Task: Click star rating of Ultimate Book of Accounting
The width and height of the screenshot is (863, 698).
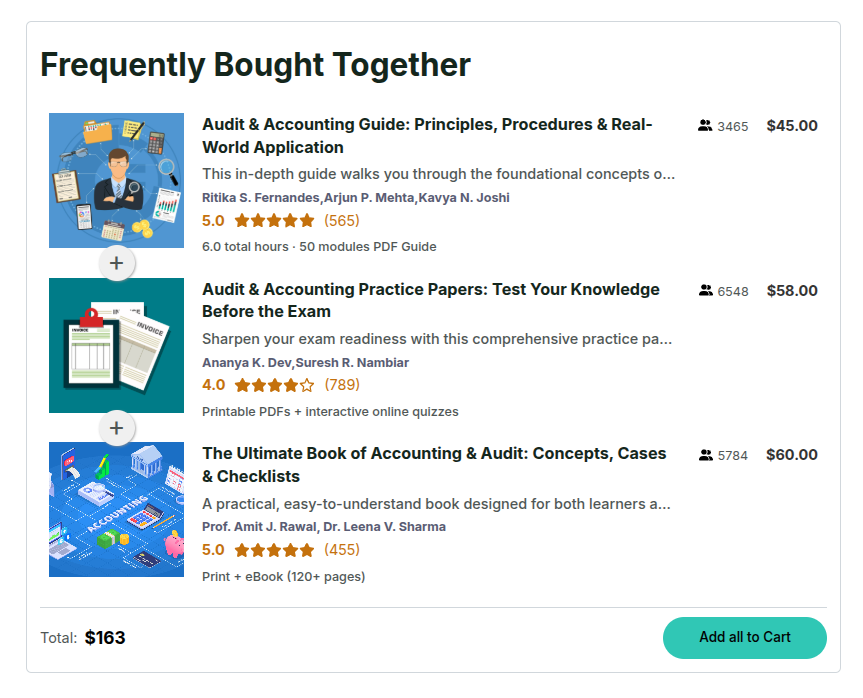Action: [274, 550]
